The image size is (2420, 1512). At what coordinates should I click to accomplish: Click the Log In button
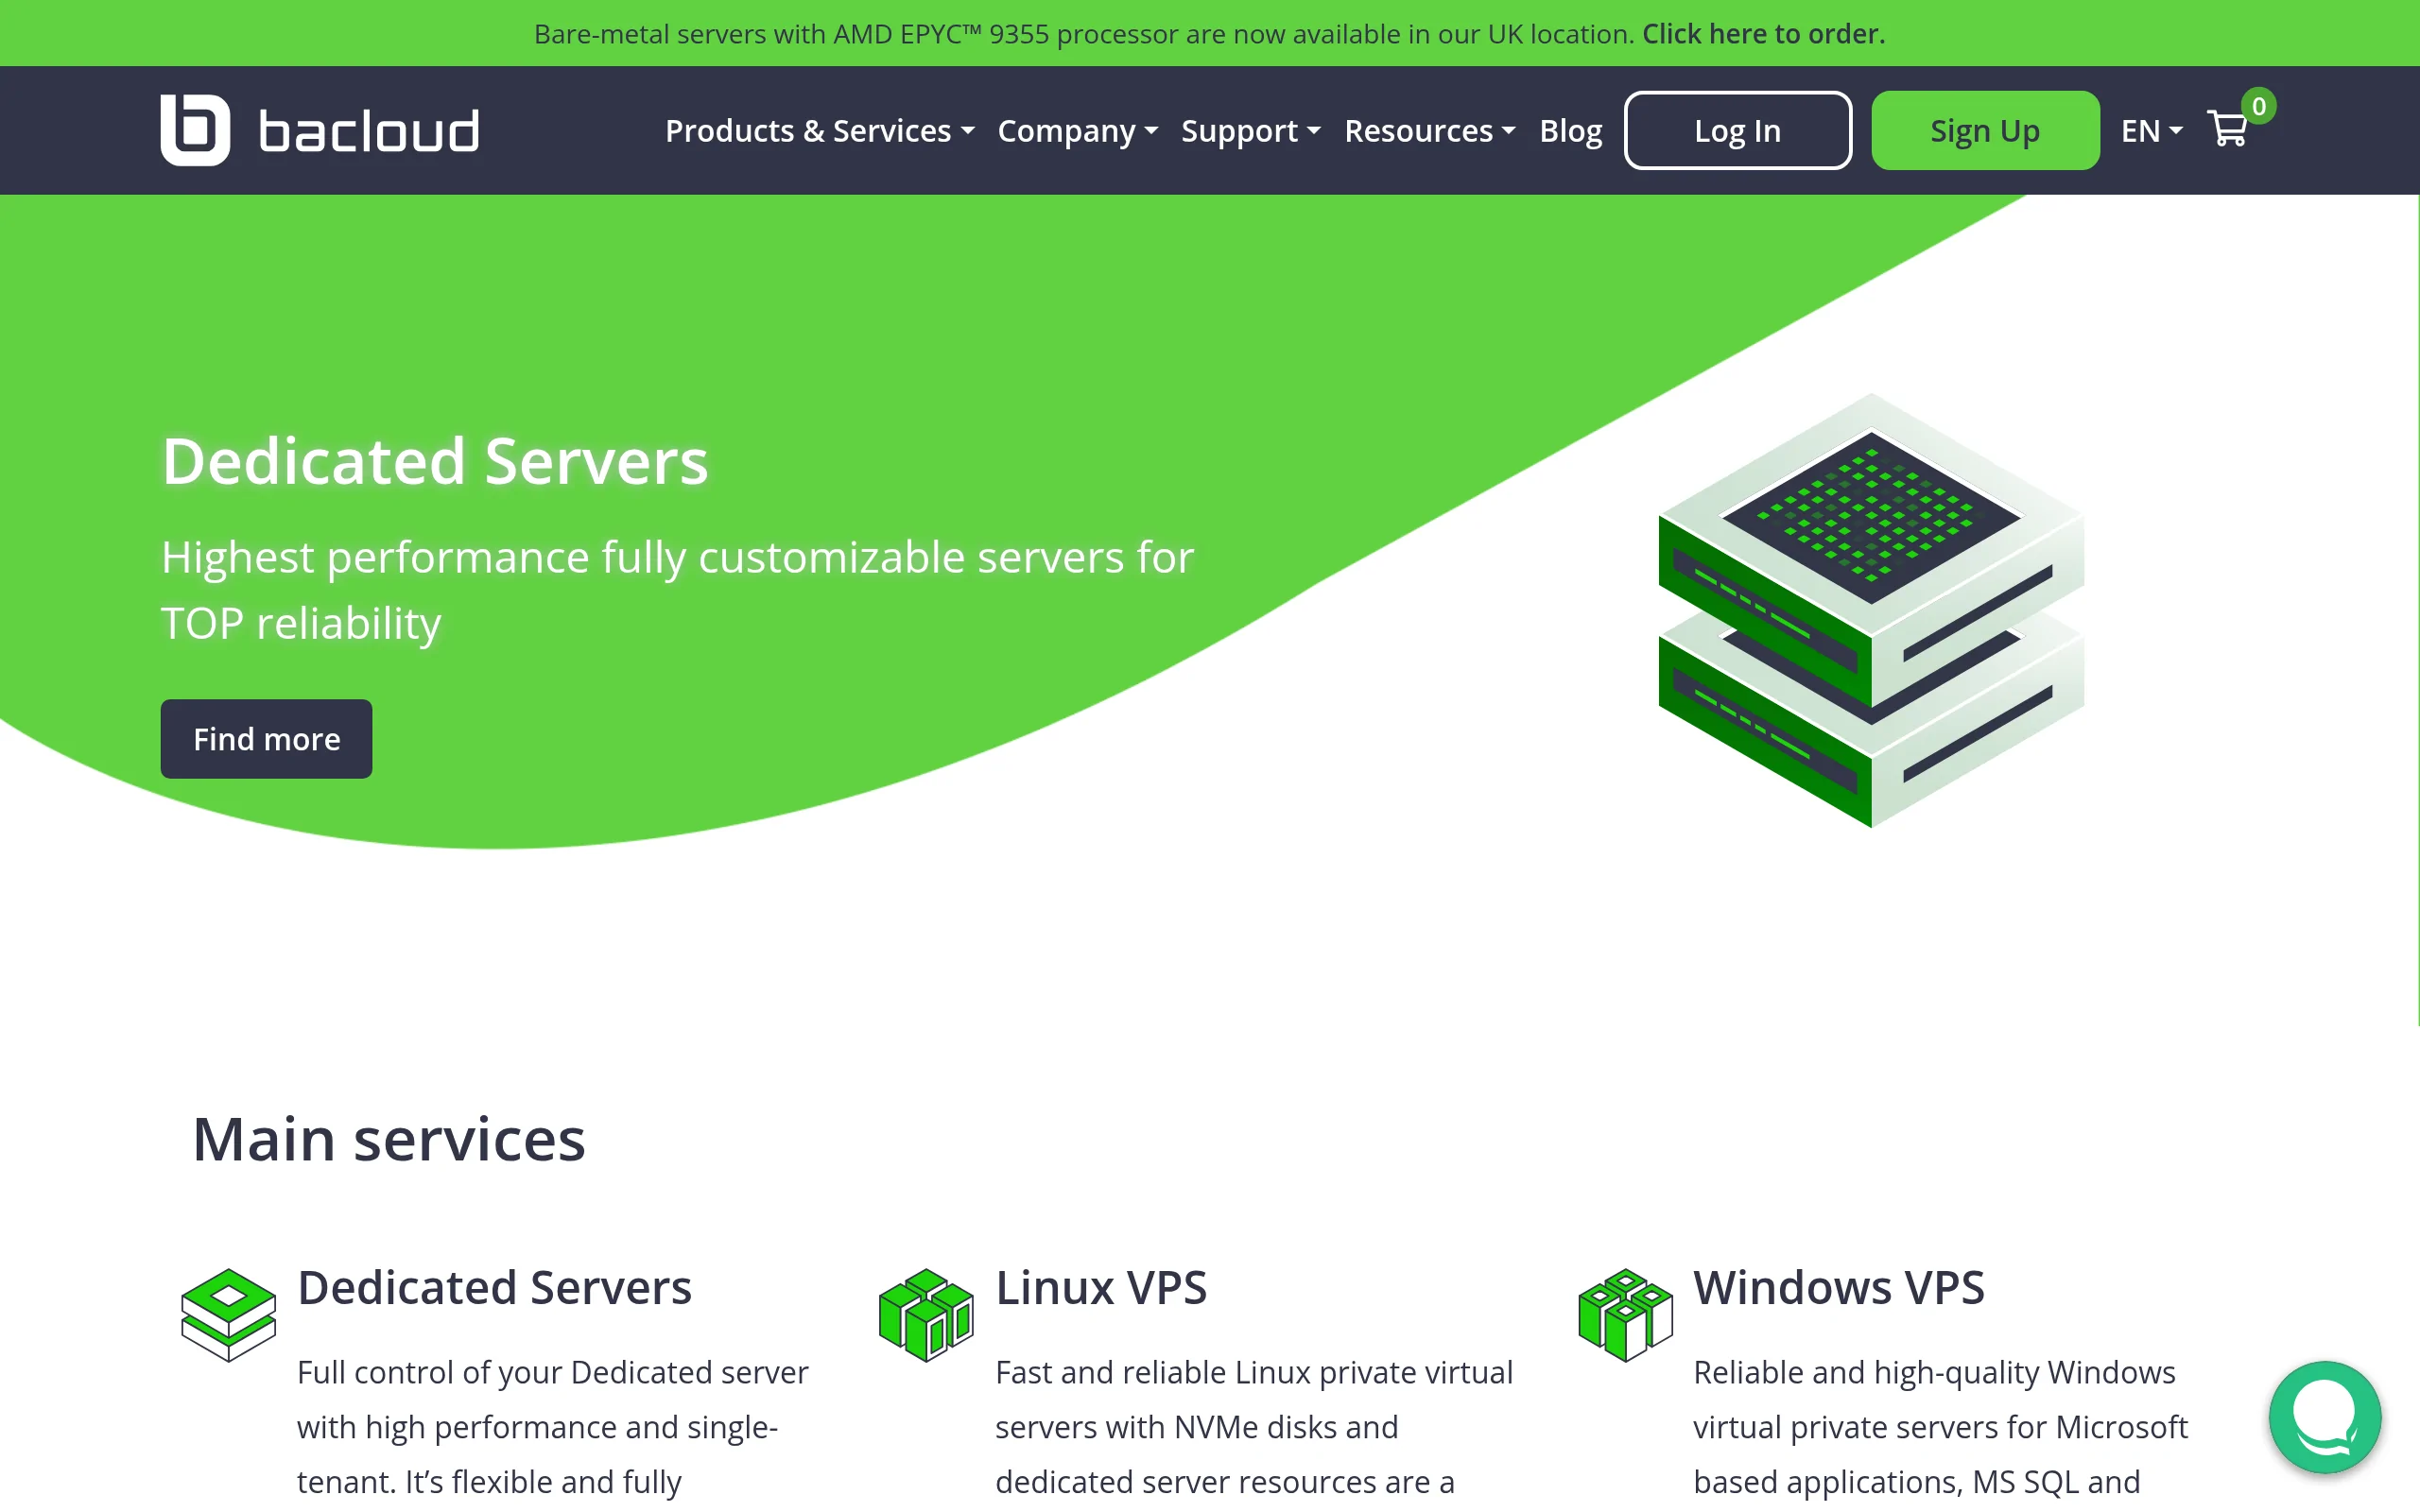tap(1737, 130)
